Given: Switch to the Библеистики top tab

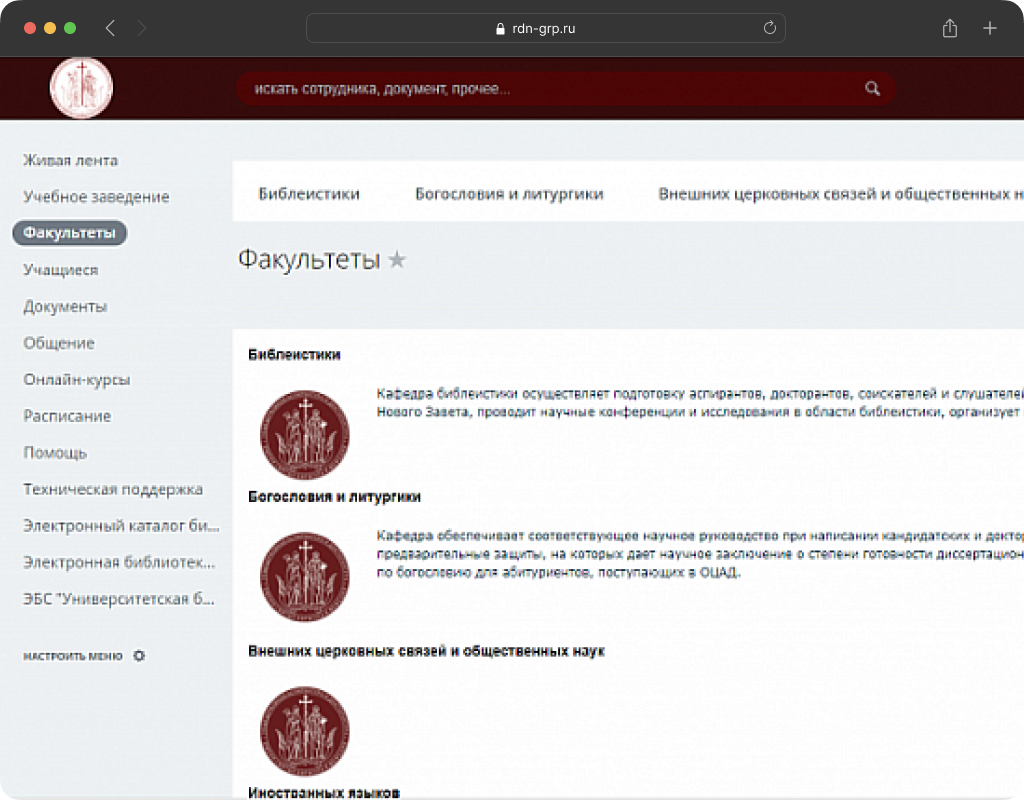Looking at the screenshot, I should pyautogui.click(x=309, y=194).
